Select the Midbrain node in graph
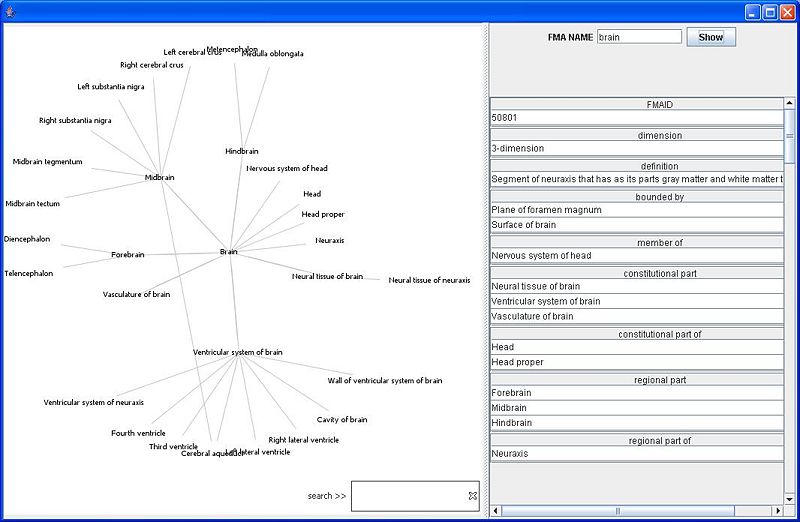This screenshot has width=800, height=522. coord(159,177)
